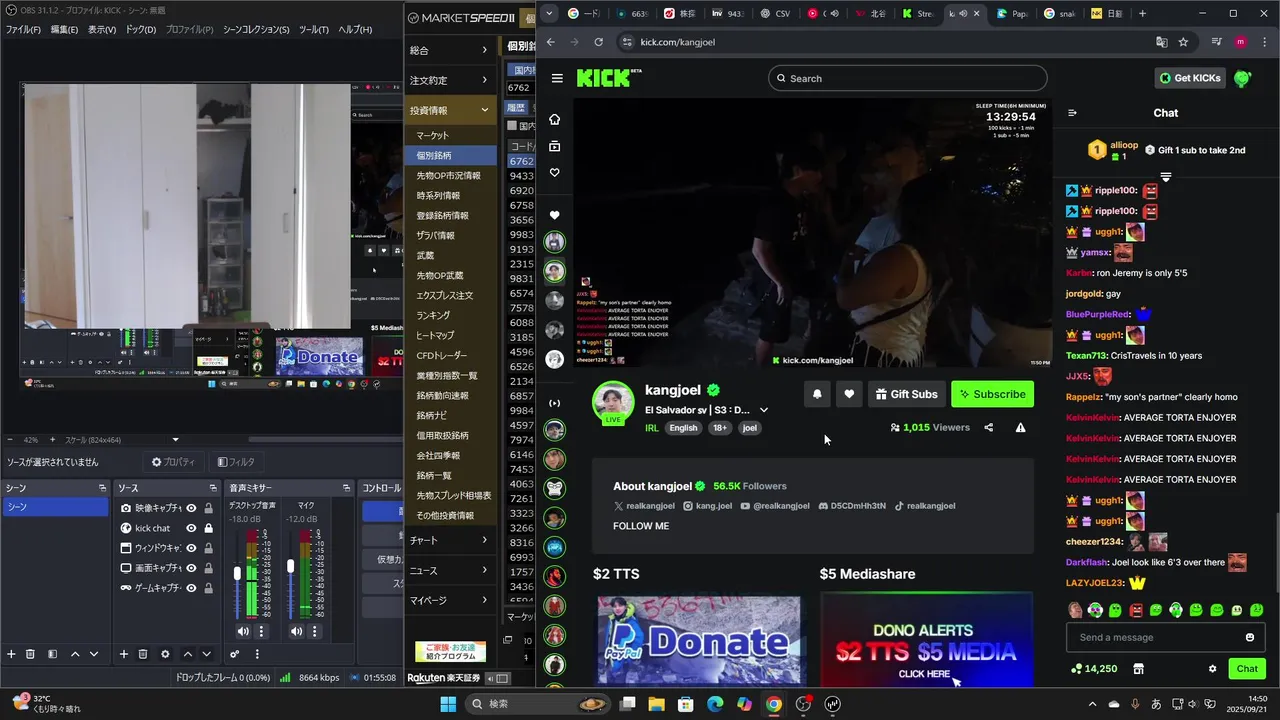Add a new scene in OBS

click(12, 654)
